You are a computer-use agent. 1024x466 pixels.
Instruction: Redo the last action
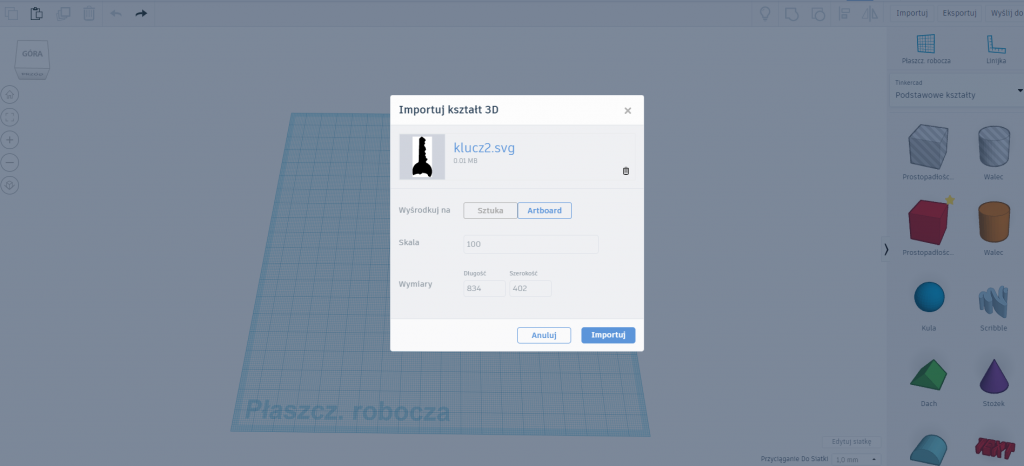(141, 13)
